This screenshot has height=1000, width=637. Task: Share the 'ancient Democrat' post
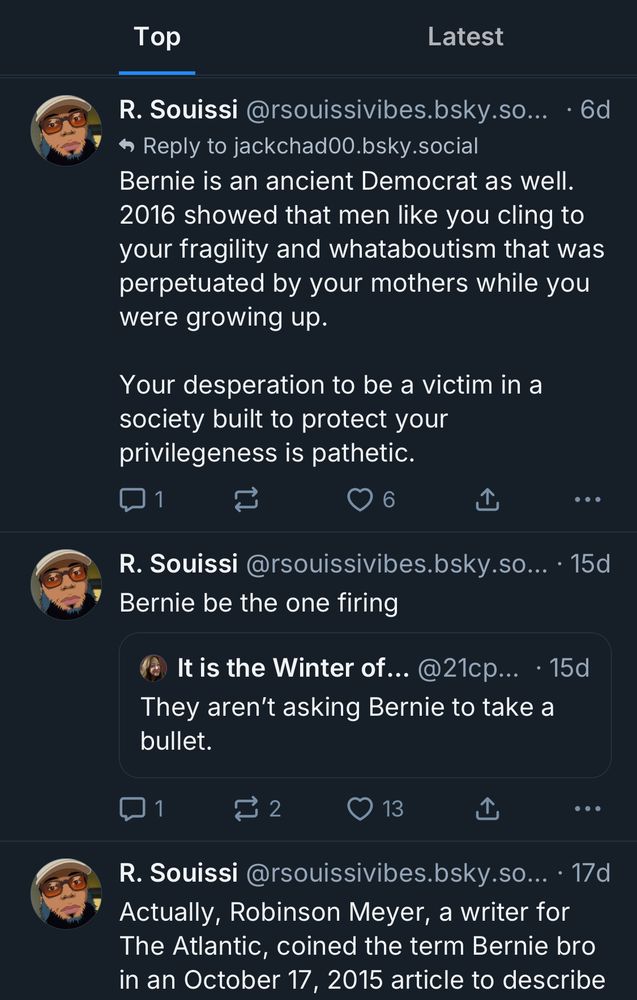[x=487, y=499]
